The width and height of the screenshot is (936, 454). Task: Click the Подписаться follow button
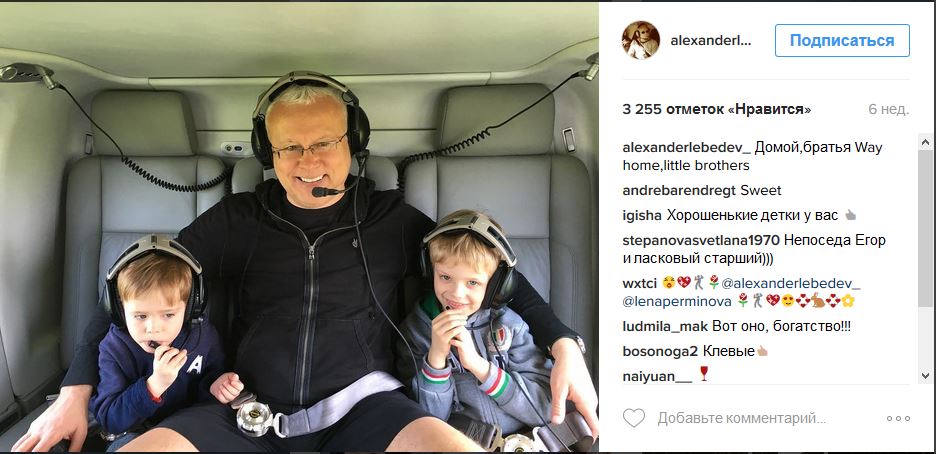pos(842,41)
